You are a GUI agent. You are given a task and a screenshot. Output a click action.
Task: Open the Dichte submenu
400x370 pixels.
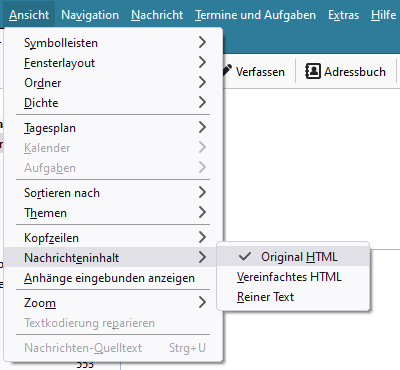[113, 103]
